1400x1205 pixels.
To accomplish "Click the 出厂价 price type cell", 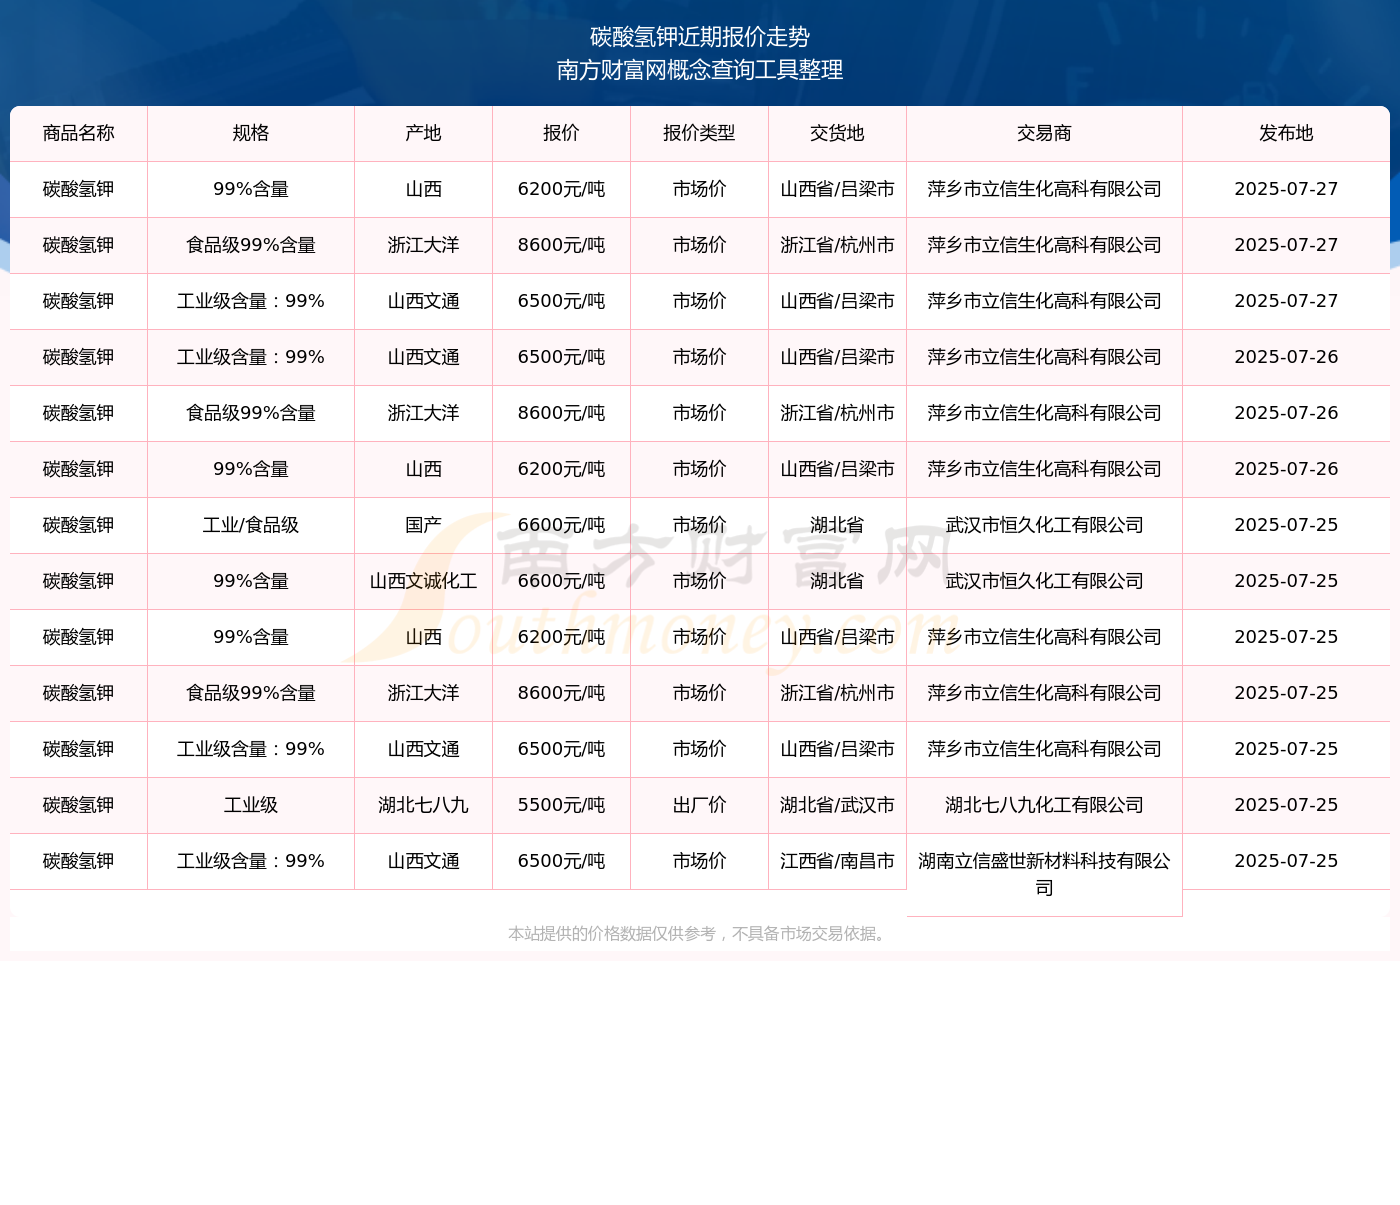I will (700, 805).
